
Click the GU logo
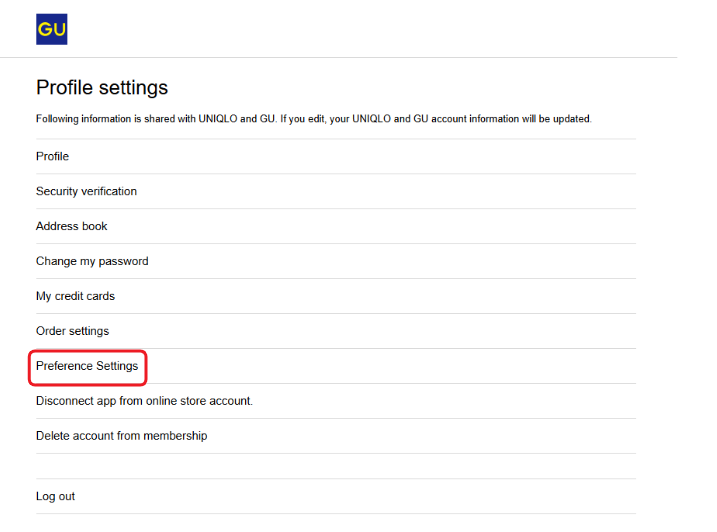[x=51, y=29]
